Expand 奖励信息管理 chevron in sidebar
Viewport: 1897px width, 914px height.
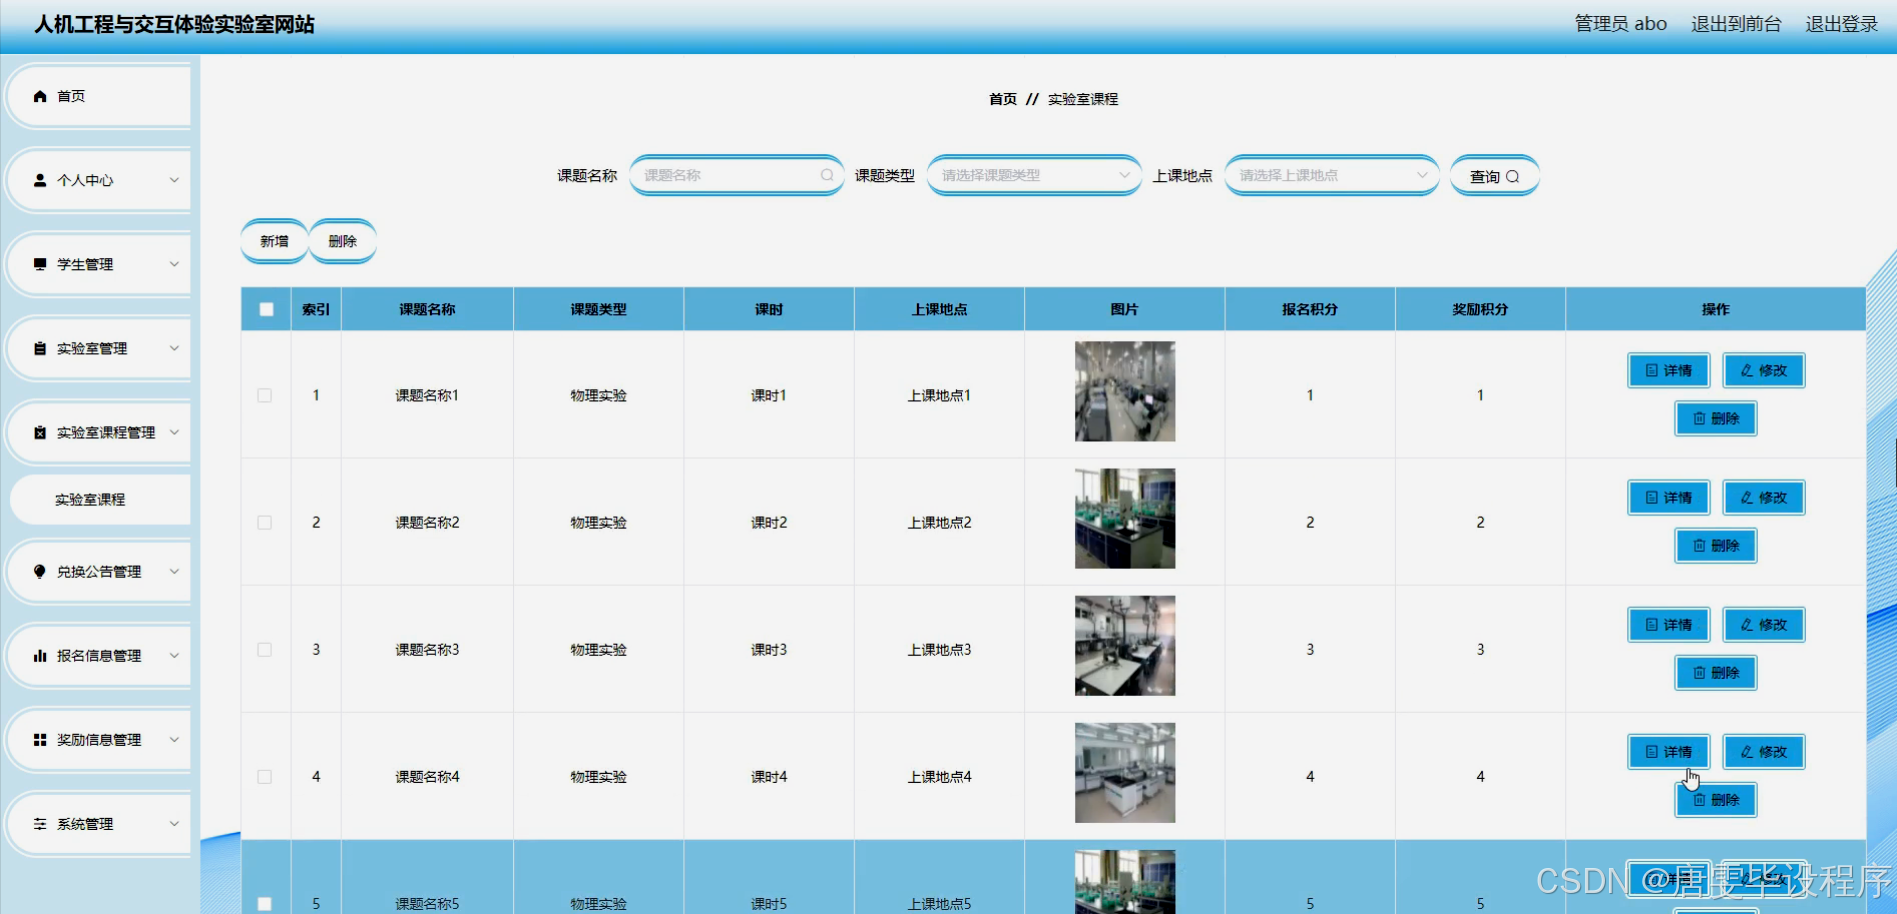[174, 739]
